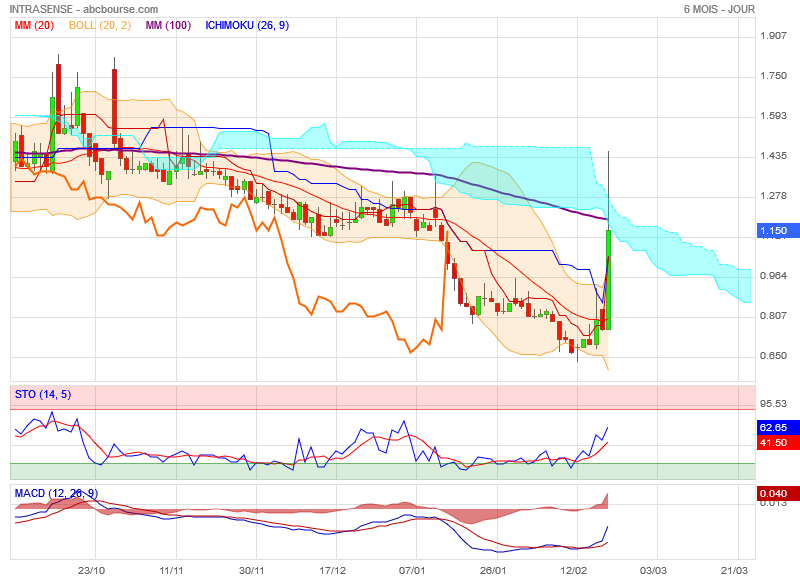Click the 1.593 price axis label
Image resolution: width=800 pixels, height=580 pixels.
[x=773, y=116]
